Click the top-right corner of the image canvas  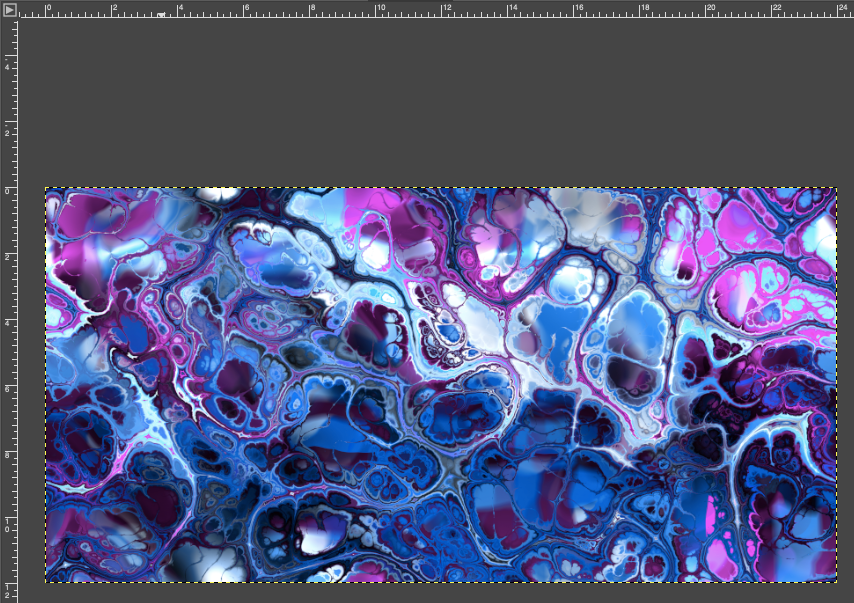point(836,188)
